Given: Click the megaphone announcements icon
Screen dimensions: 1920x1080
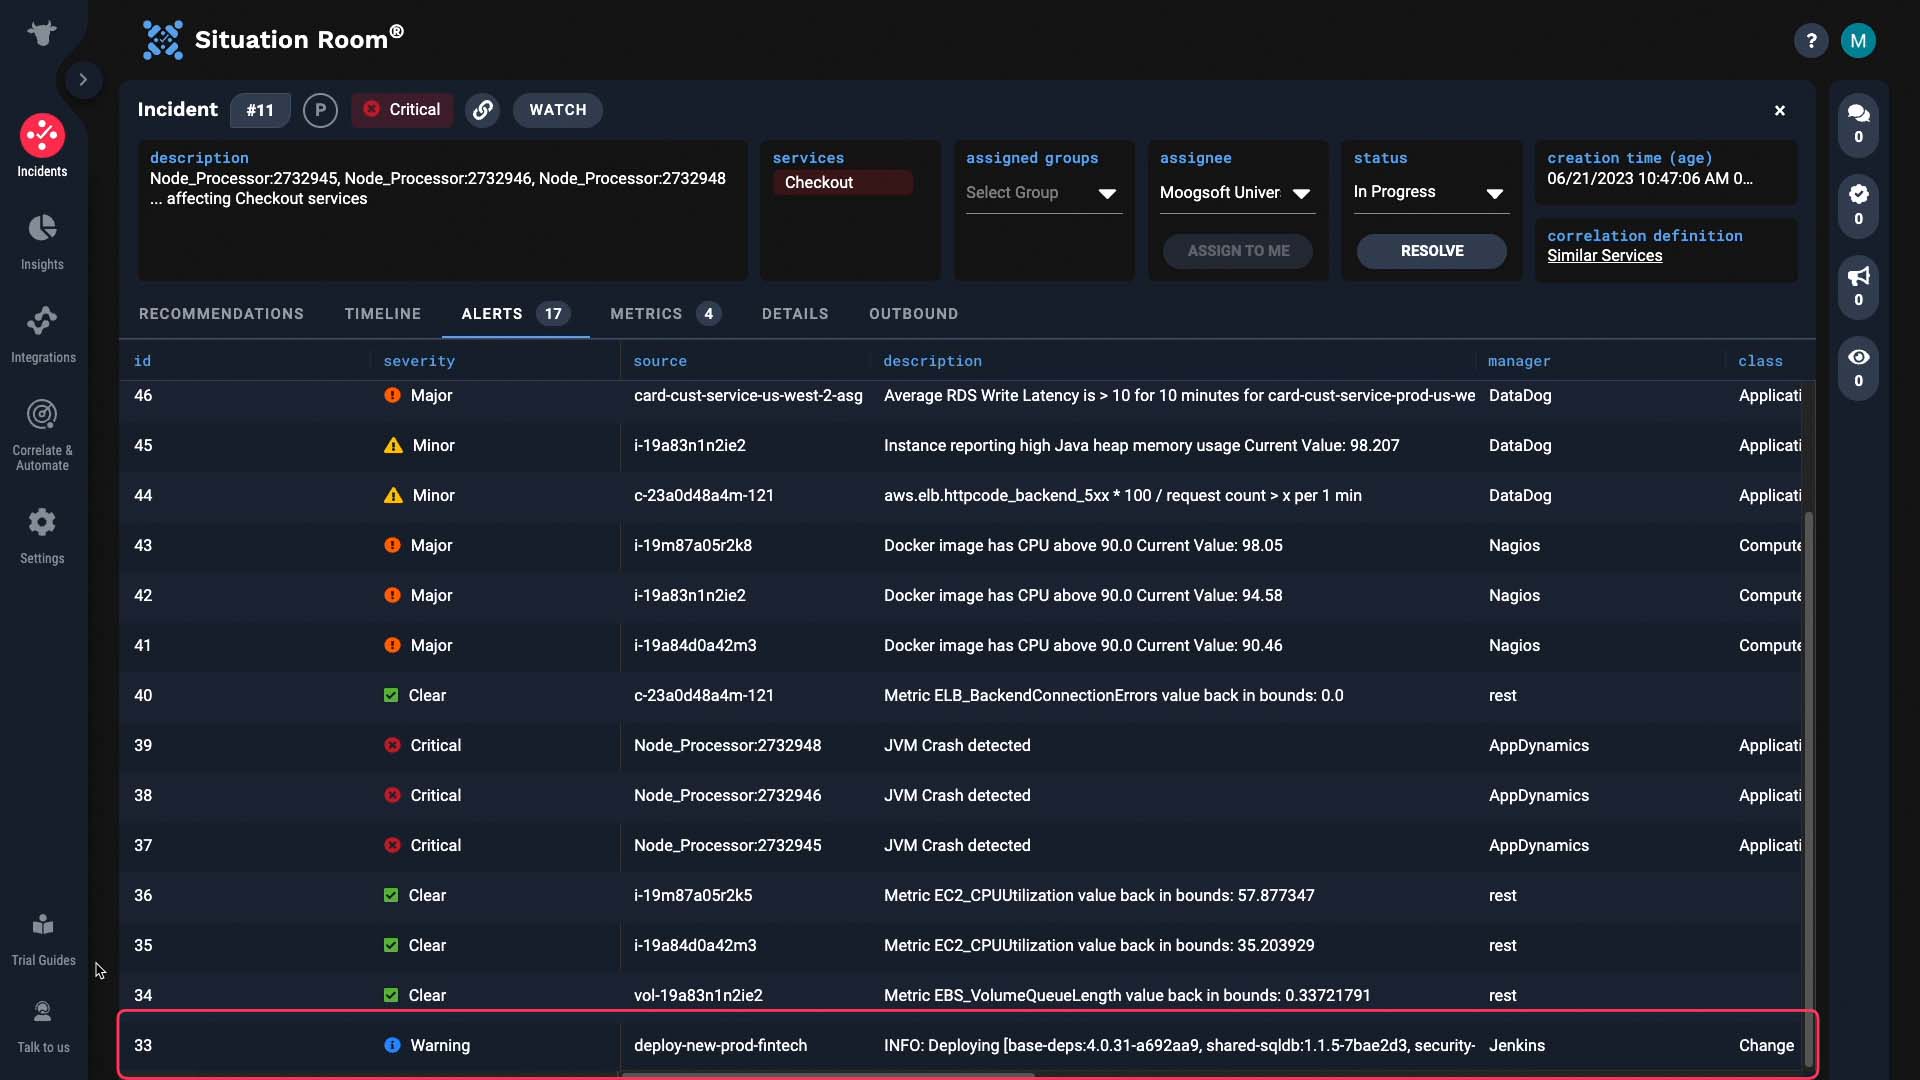Looking at the screenshot, I should (x=1858, y=276).
